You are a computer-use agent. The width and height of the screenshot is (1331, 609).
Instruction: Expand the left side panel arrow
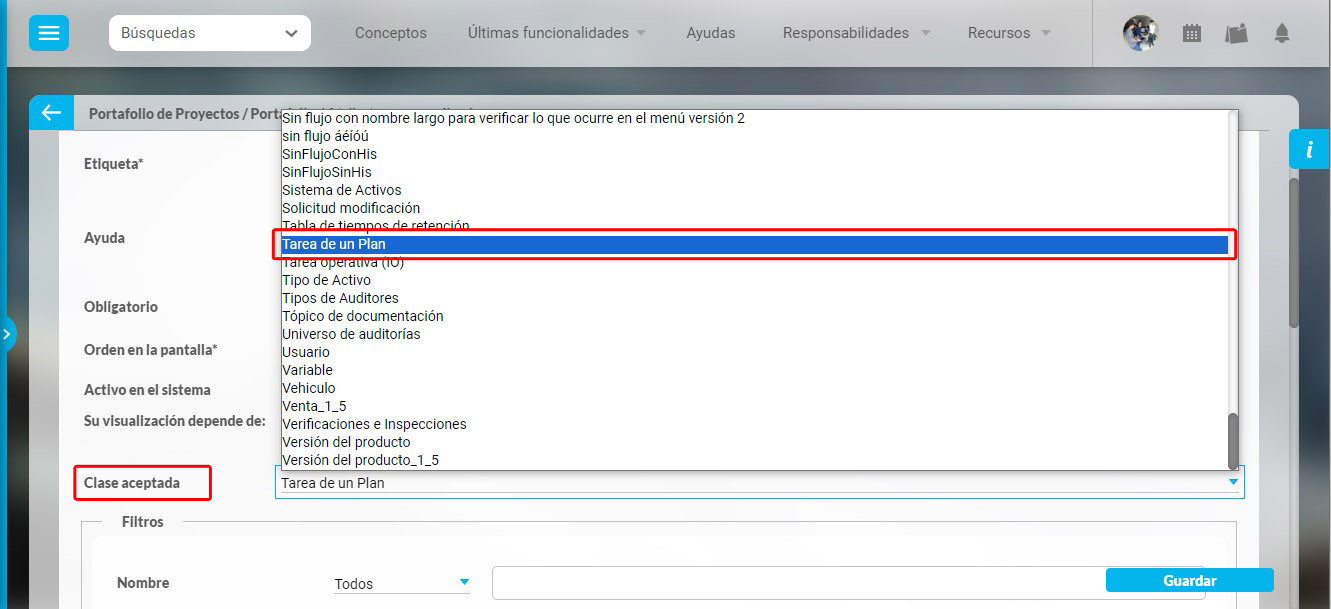7,334
